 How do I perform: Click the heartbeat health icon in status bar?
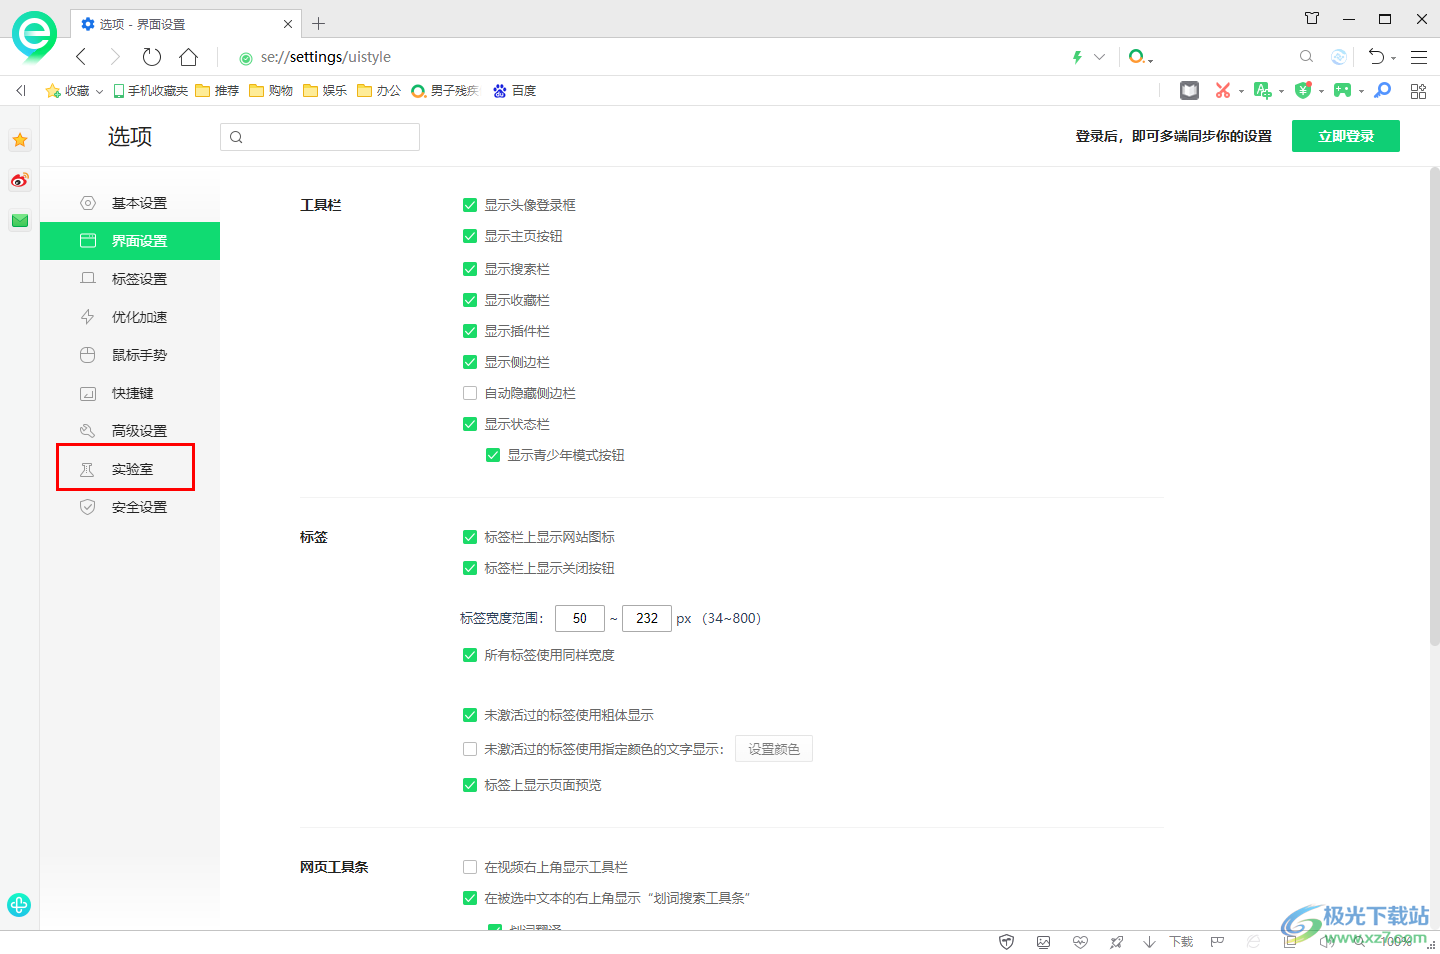click(x=1080, y=942)
